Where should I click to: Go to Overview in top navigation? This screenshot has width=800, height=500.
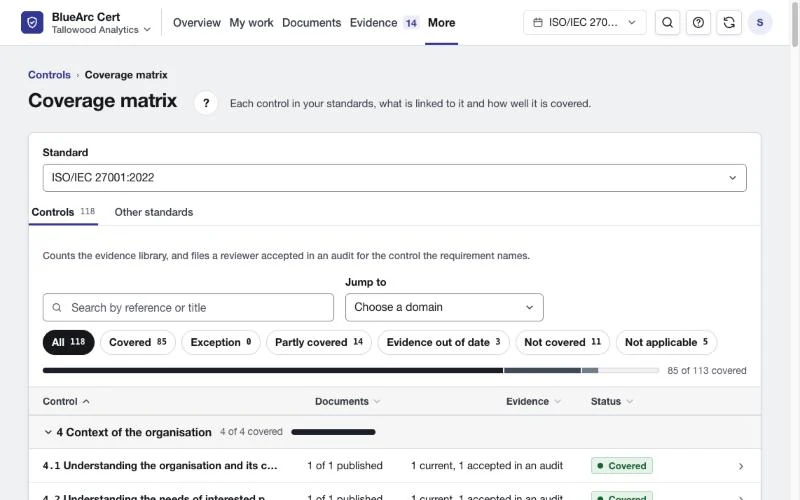click(196, 22)
